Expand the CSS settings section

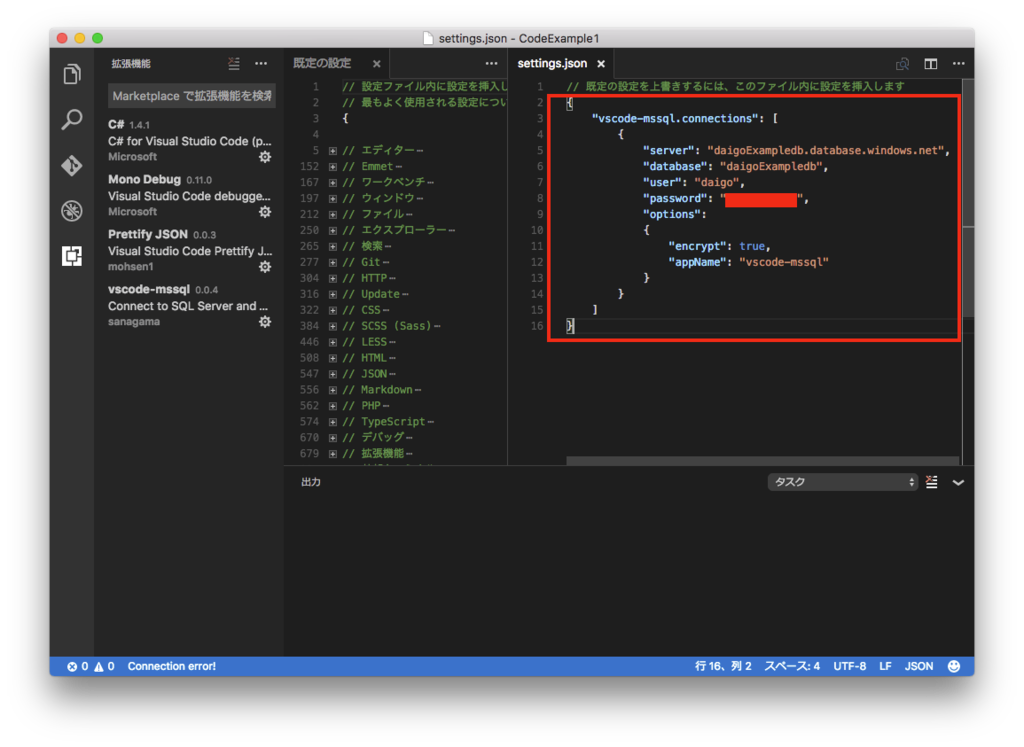[333, 310]
